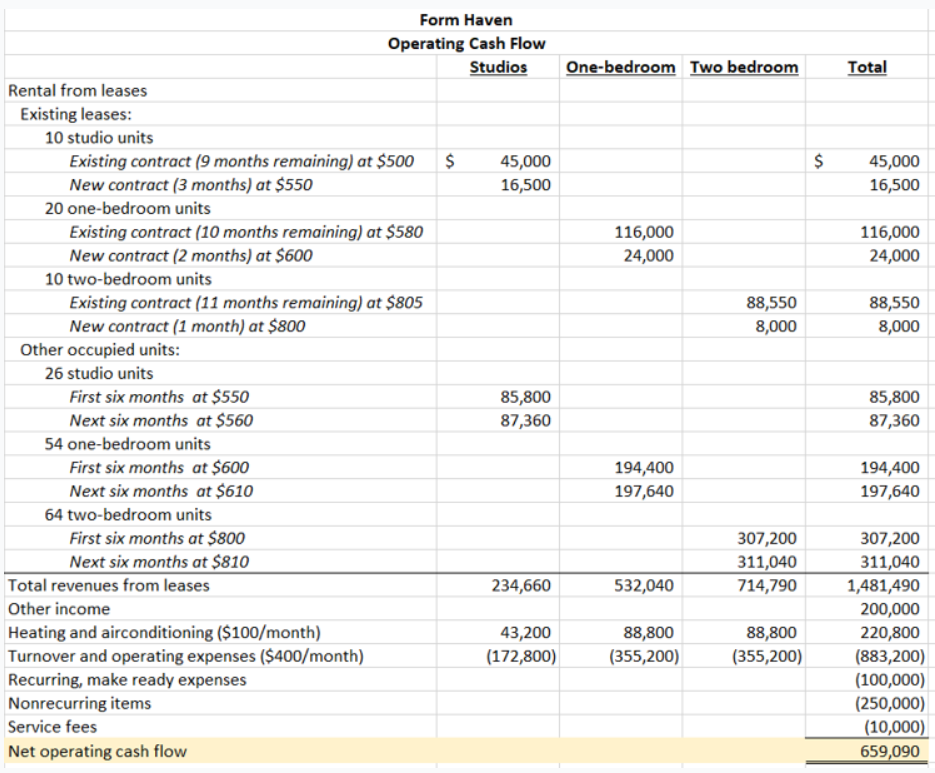Select the '20 one-bedroom units' label
The height and width of the screenshot is (773, 935).
pyautogui.click(x=128, y=208)
